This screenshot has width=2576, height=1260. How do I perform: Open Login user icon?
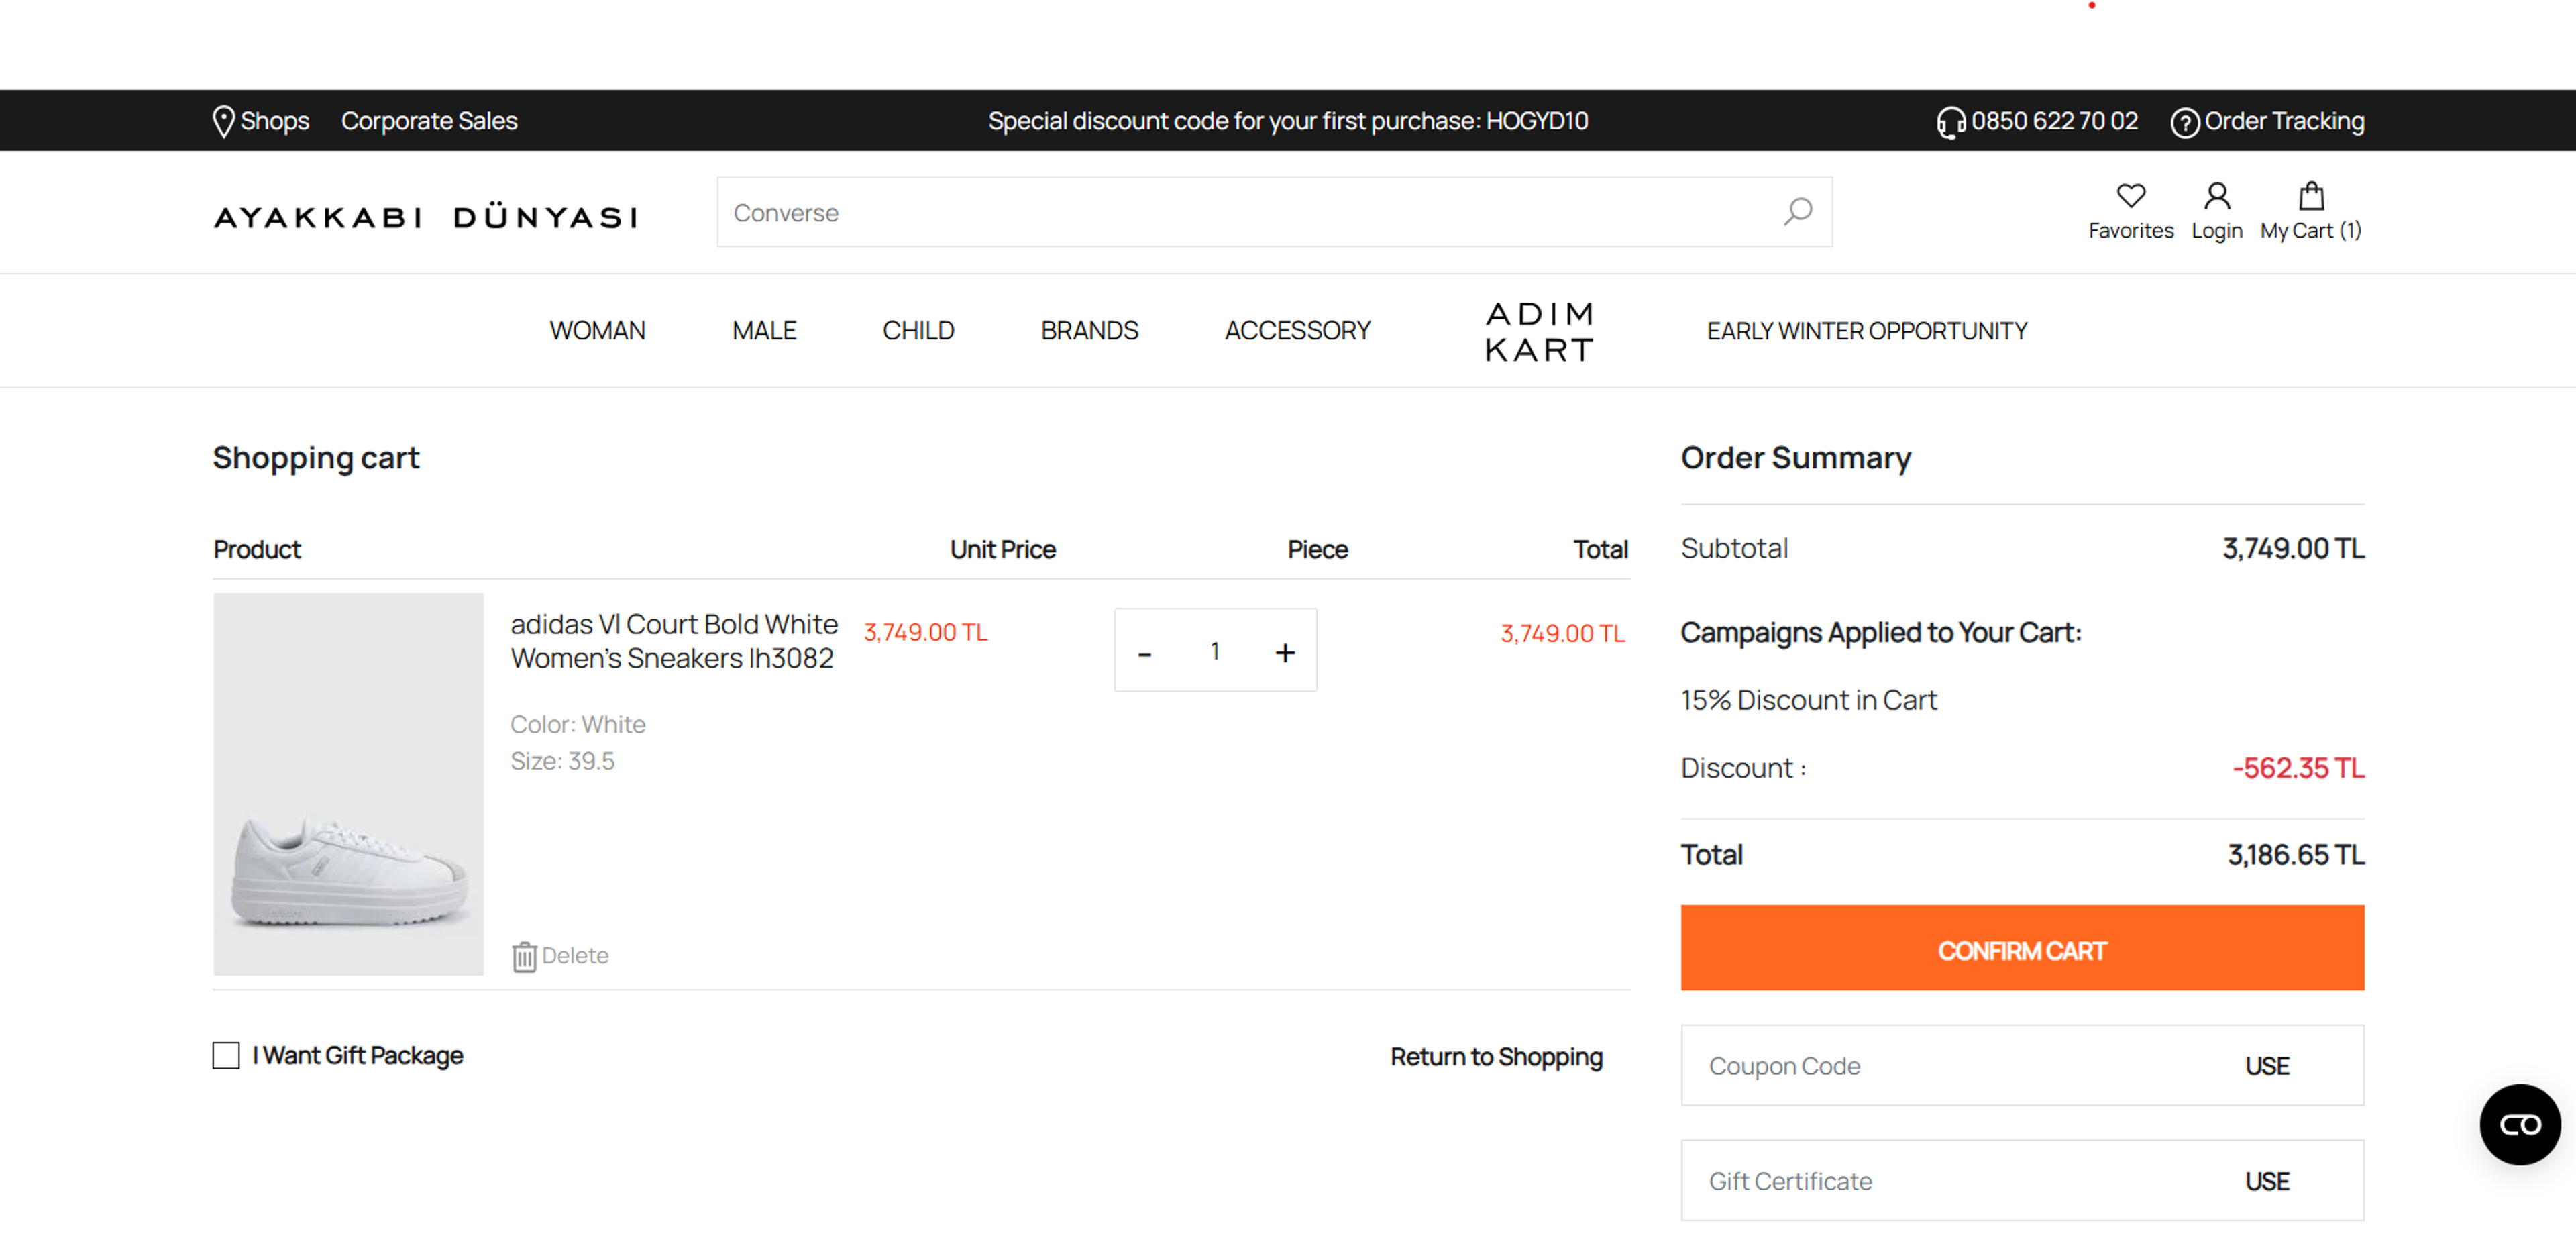tap(2216, 195)
